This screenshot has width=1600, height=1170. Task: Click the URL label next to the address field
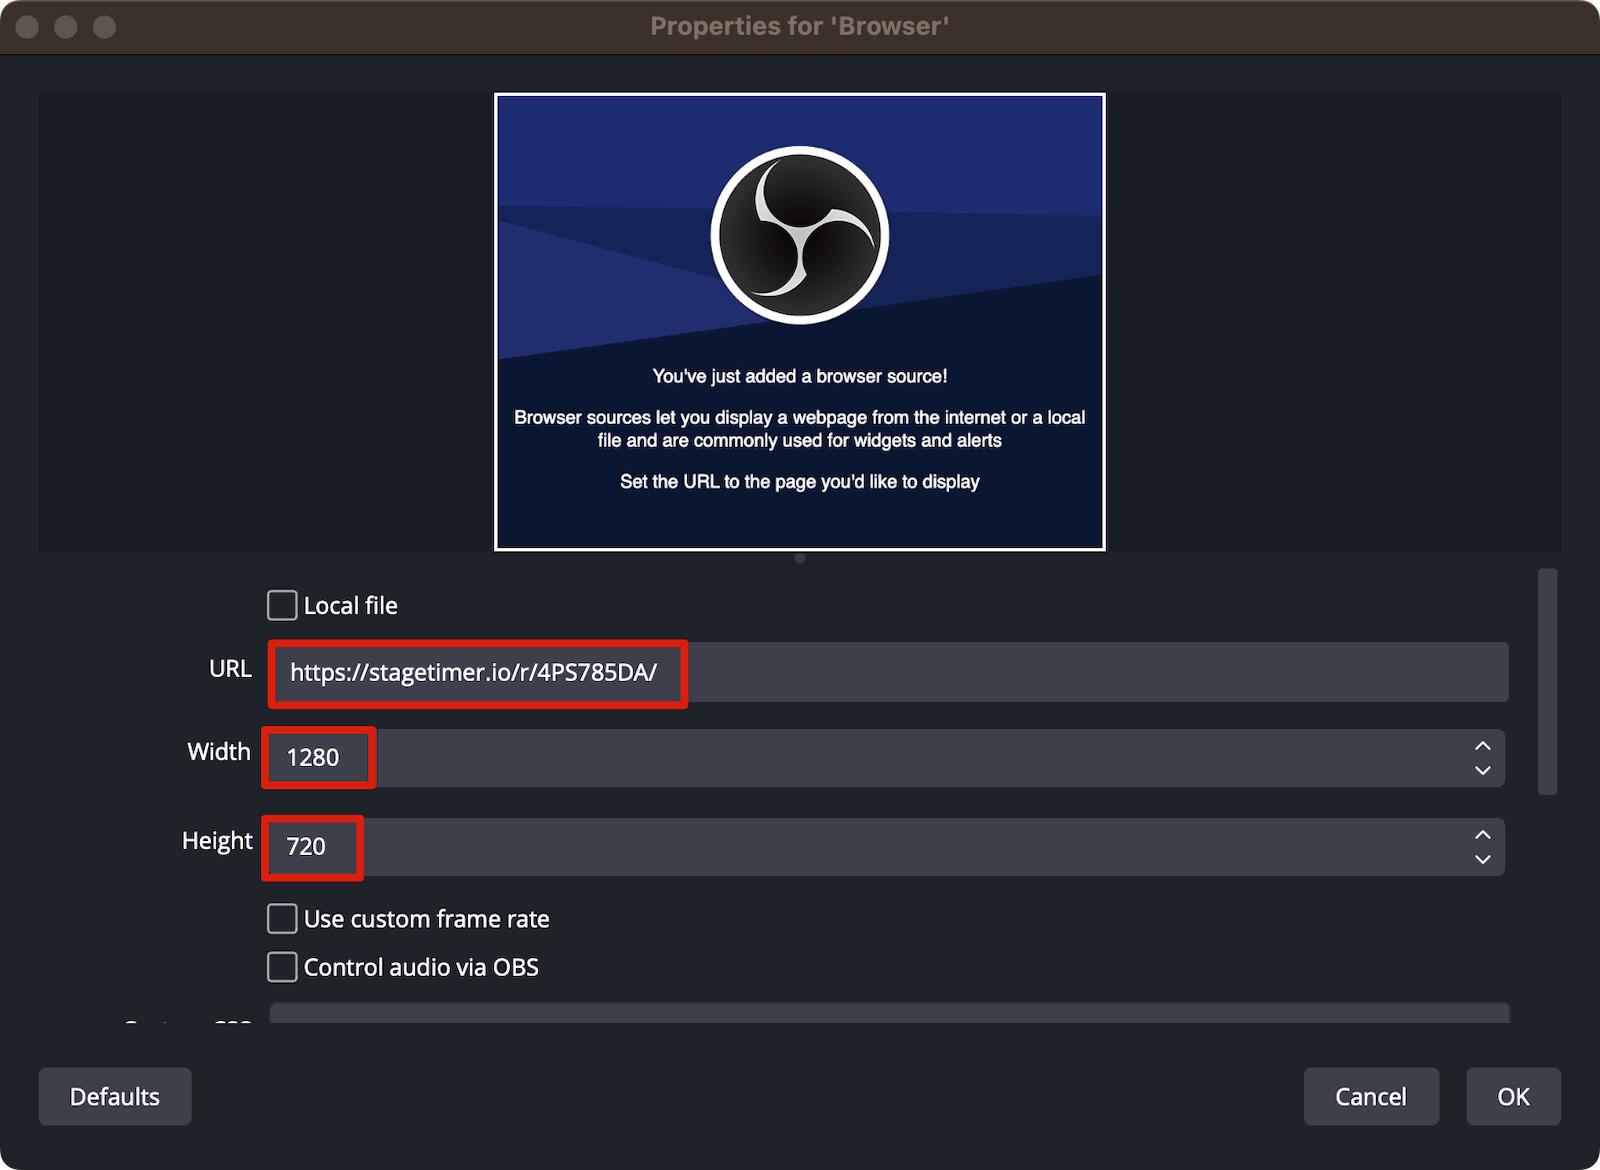230,669
